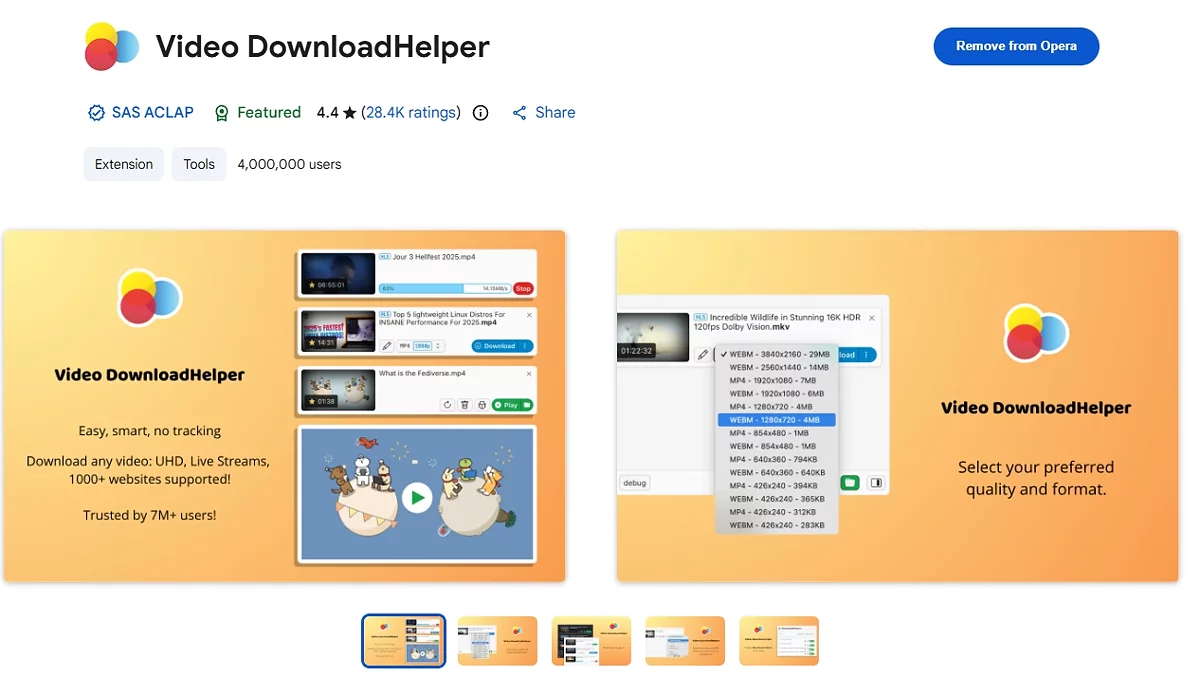Open the green folder icon beside Play button

tap(527, 405)
